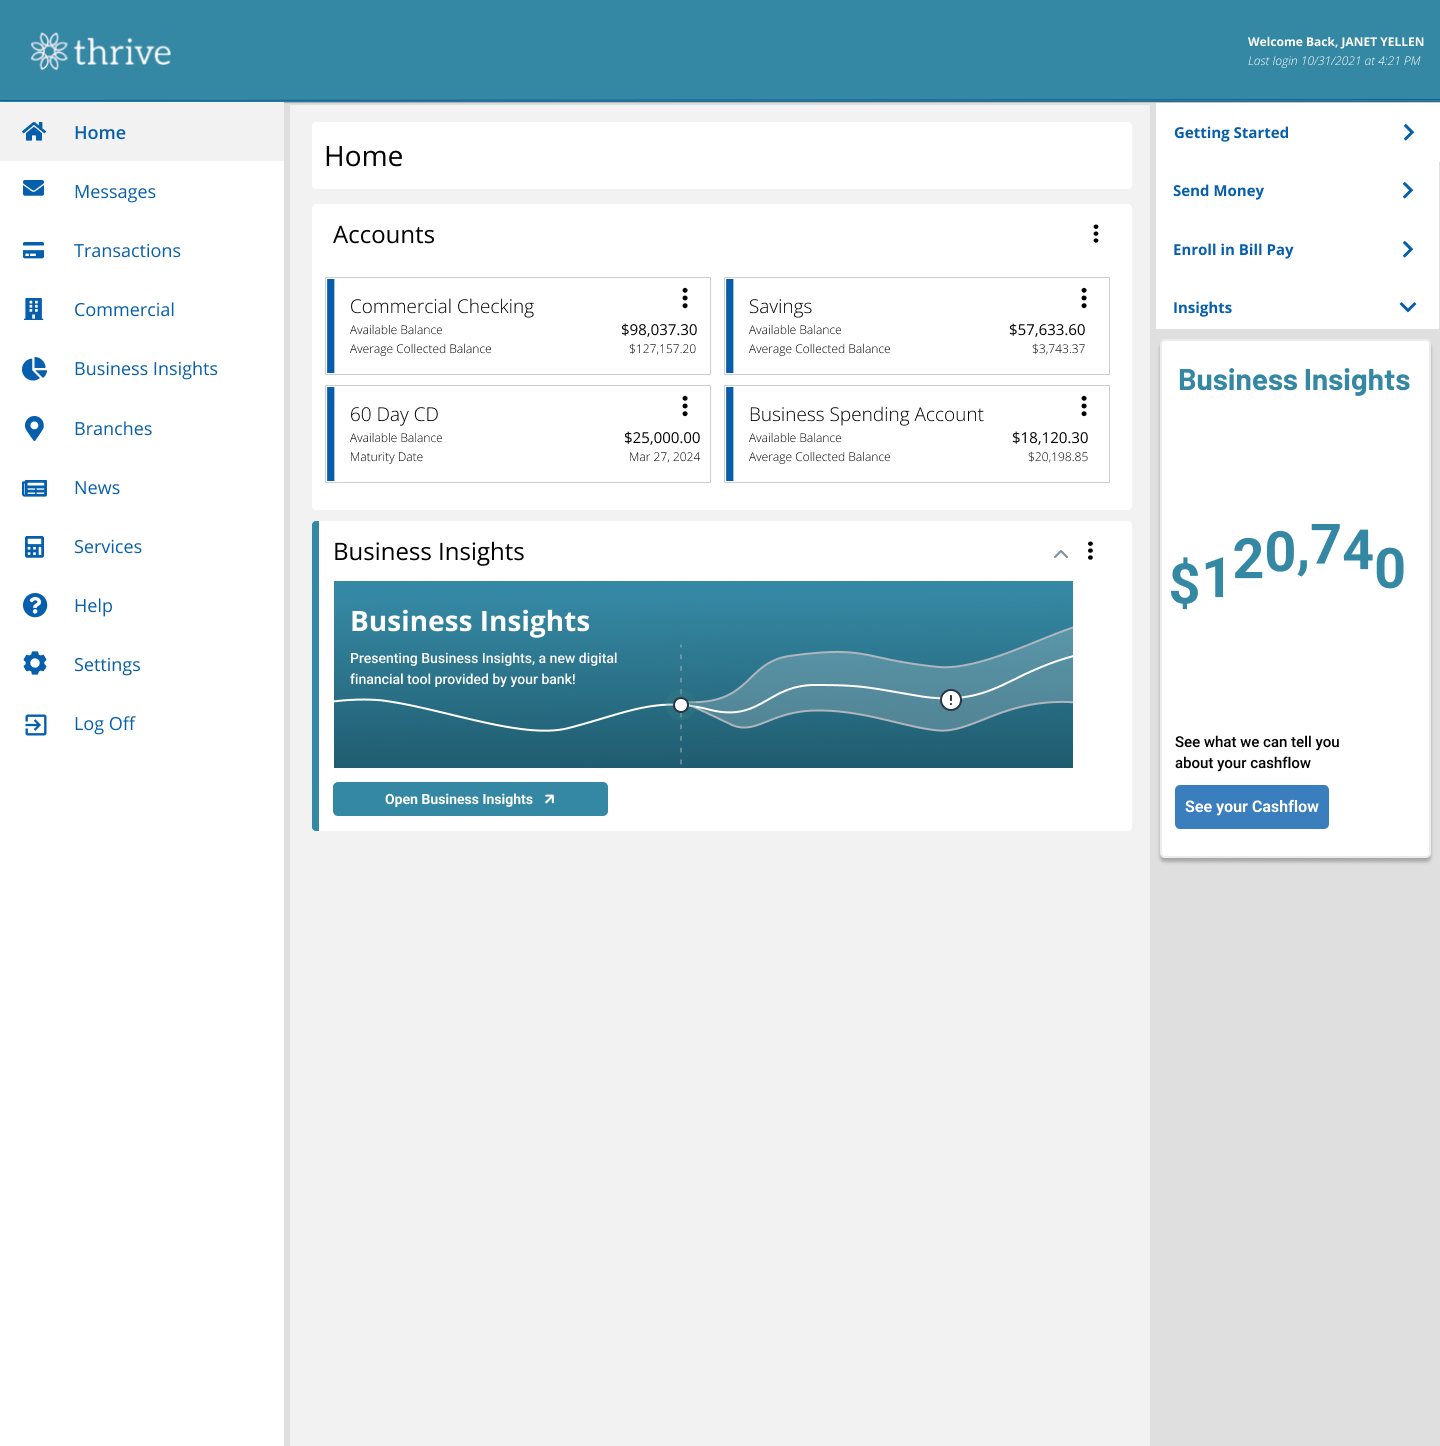Screen dimensions: 1440x1446
Task: Open Business Insights panel options menu
Action: point(1091,551)
